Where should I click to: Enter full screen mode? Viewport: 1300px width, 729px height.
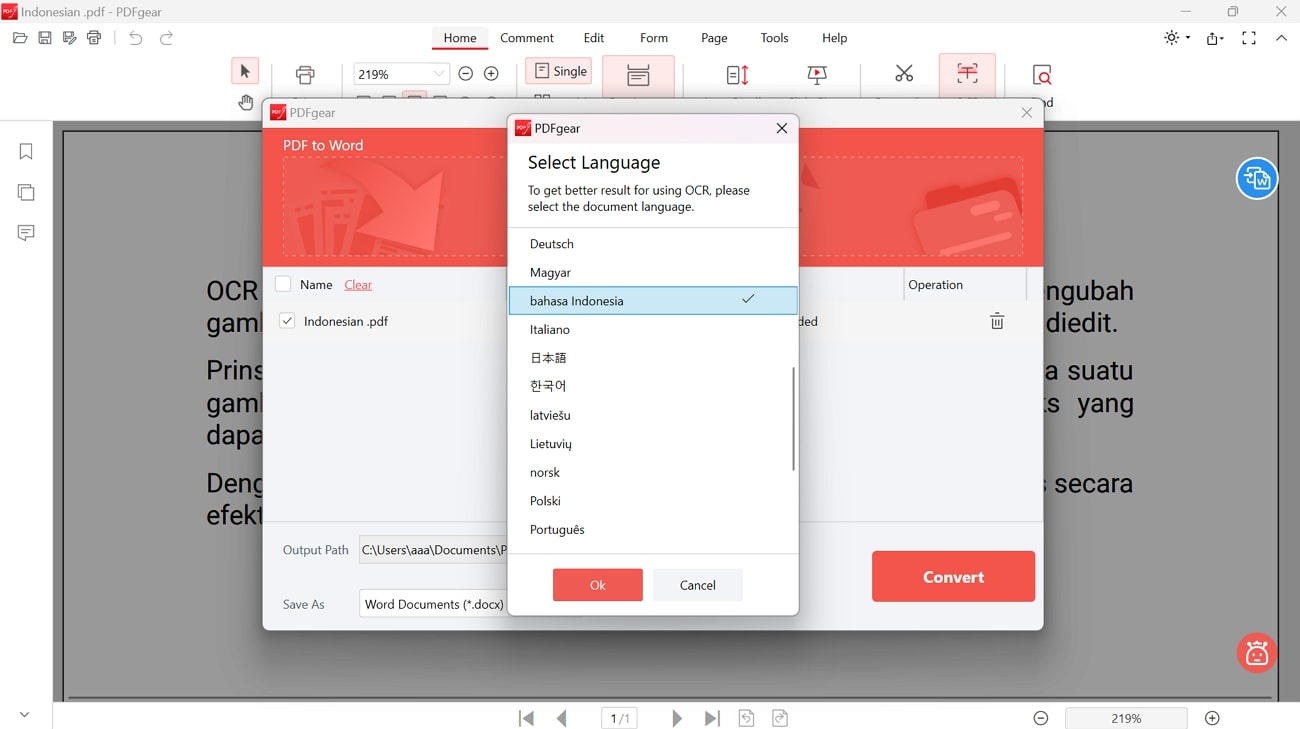(1249, 38)
